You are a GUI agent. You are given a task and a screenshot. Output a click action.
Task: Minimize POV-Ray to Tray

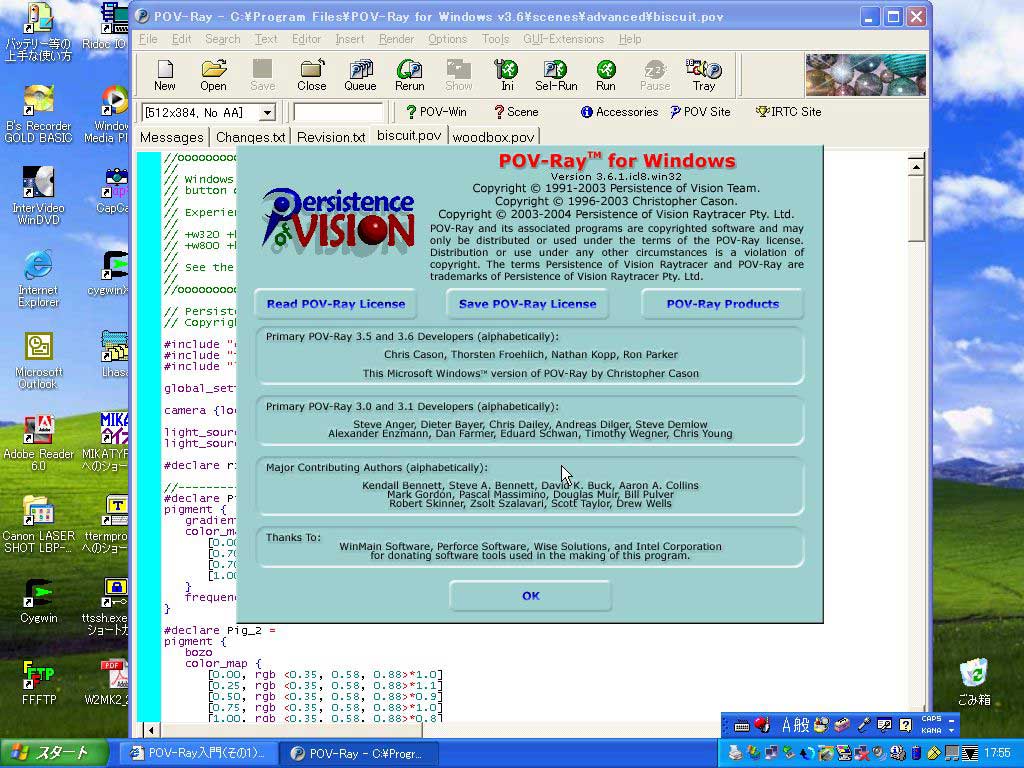pyautogui.click(x=703, y=75)
